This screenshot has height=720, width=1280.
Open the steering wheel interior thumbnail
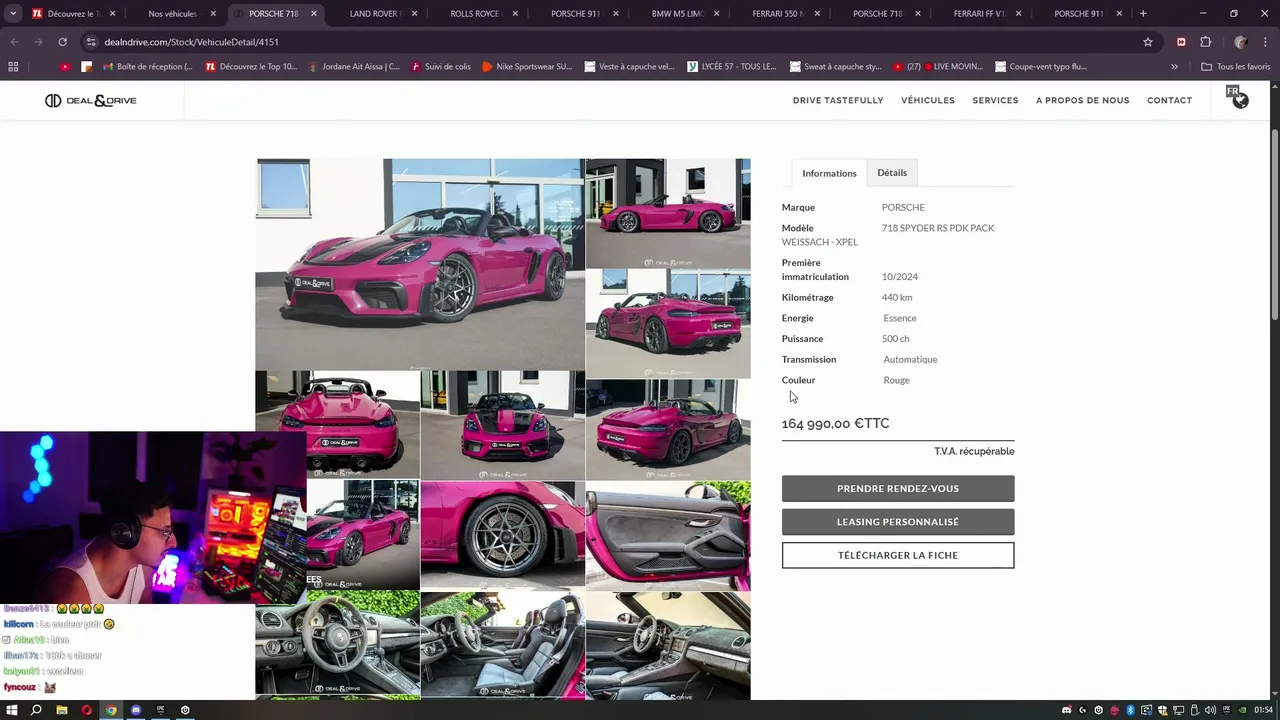(337, 643)
